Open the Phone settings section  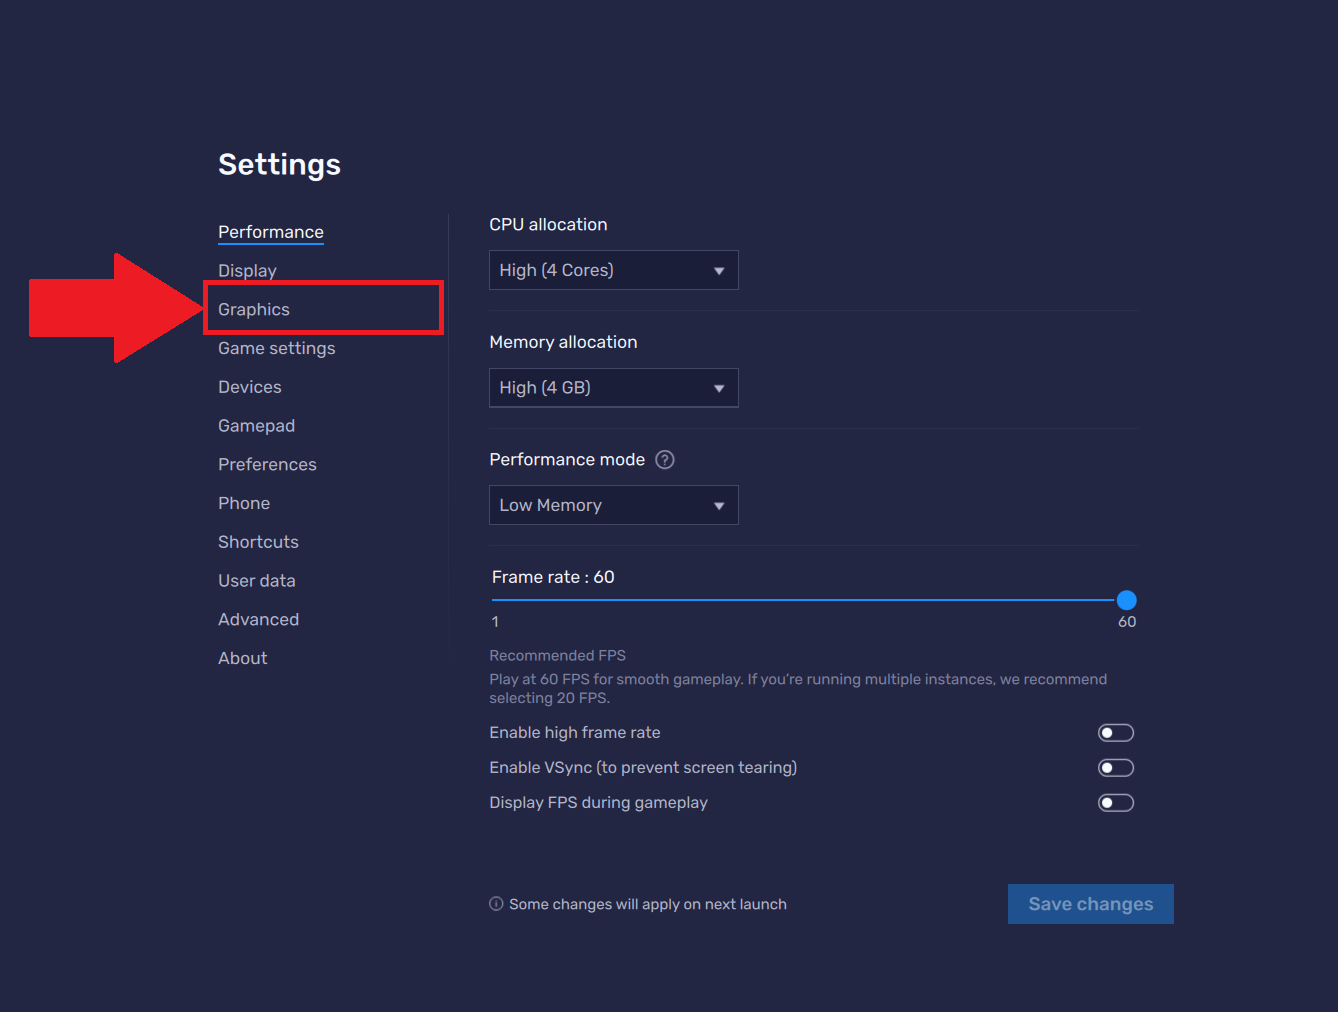[244, 503]
